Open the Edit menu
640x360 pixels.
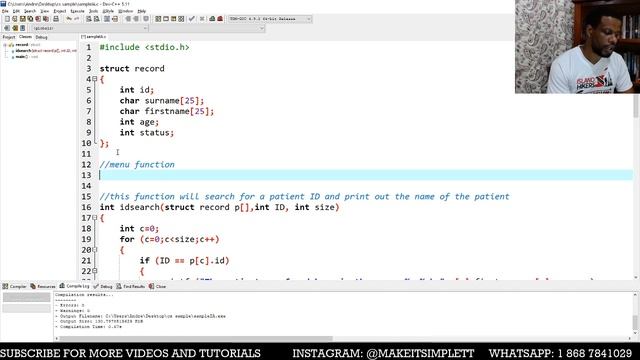(x=16, y=11)
